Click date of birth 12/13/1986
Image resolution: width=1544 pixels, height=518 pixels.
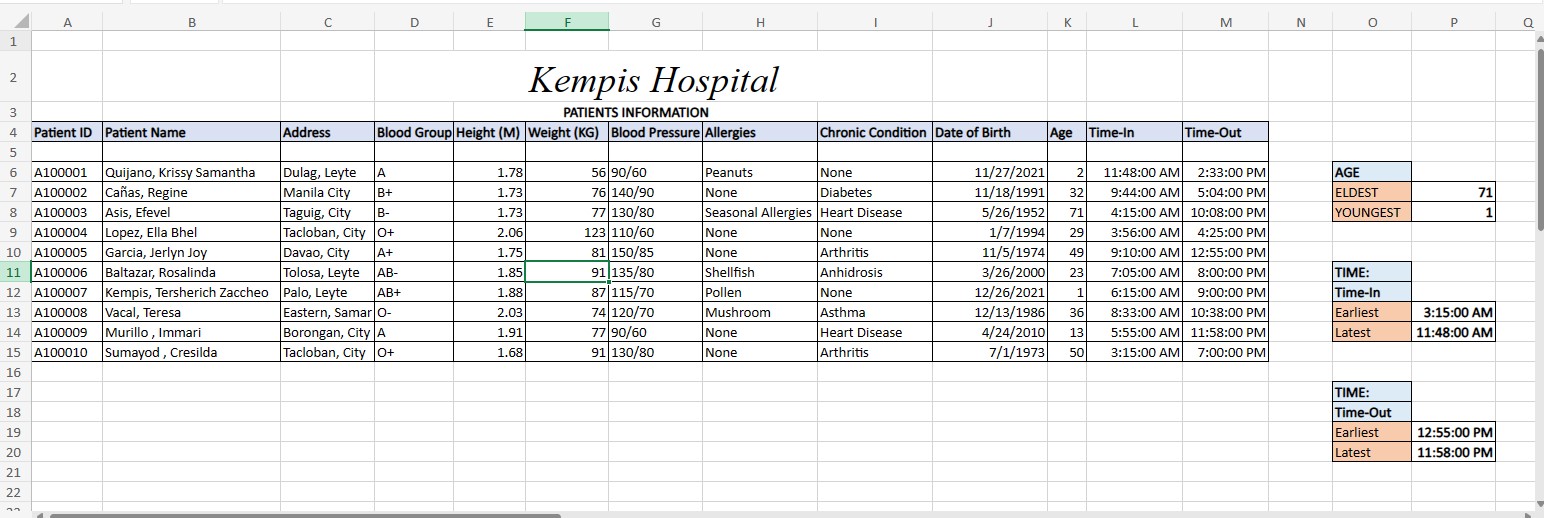pyautogui.click(x=990, y=312)
